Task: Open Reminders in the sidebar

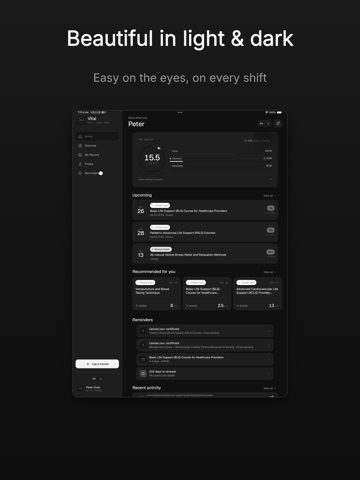Action: [97, 173]
